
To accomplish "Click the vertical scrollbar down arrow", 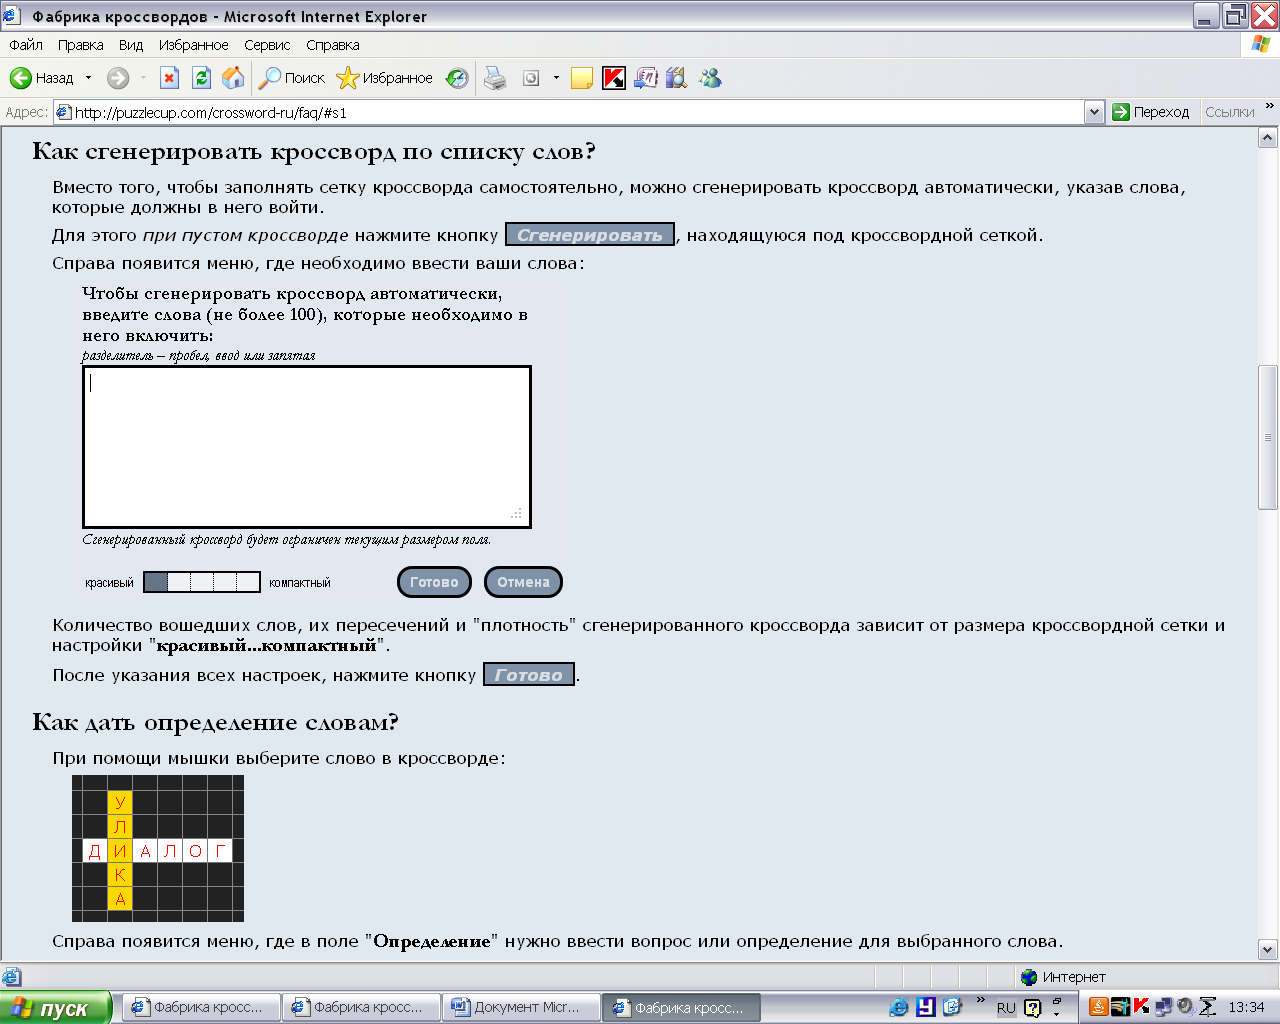I will pyautogui.click(x=1268, y=949).
